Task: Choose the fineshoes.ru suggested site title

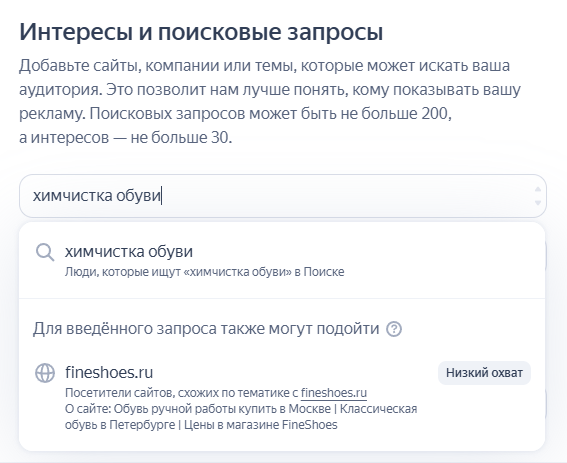Action: pos(109,372)
